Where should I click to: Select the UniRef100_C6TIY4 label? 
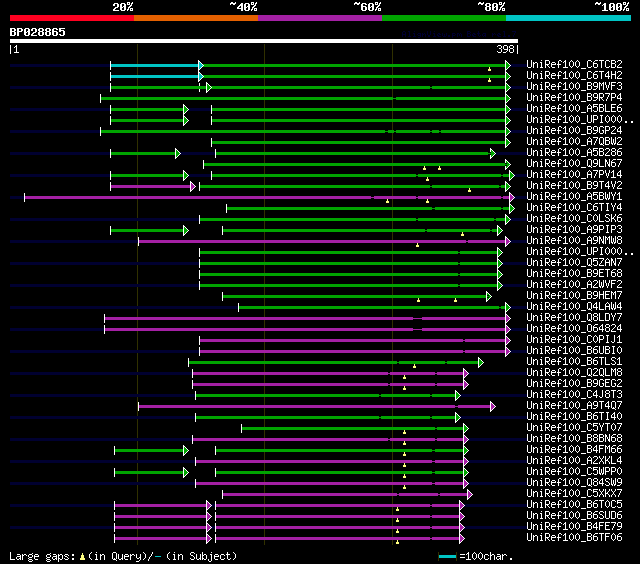tap(574, 208)
